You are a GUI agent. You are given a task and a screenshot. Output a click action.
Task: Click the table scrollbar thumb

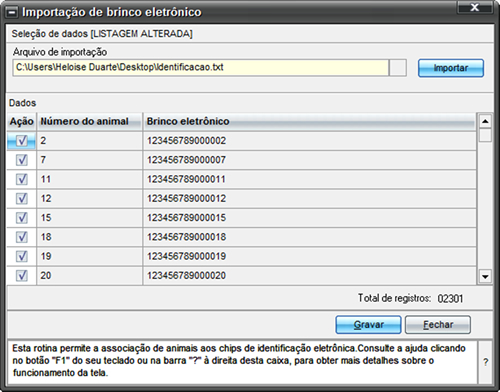(x=485, y=135)
